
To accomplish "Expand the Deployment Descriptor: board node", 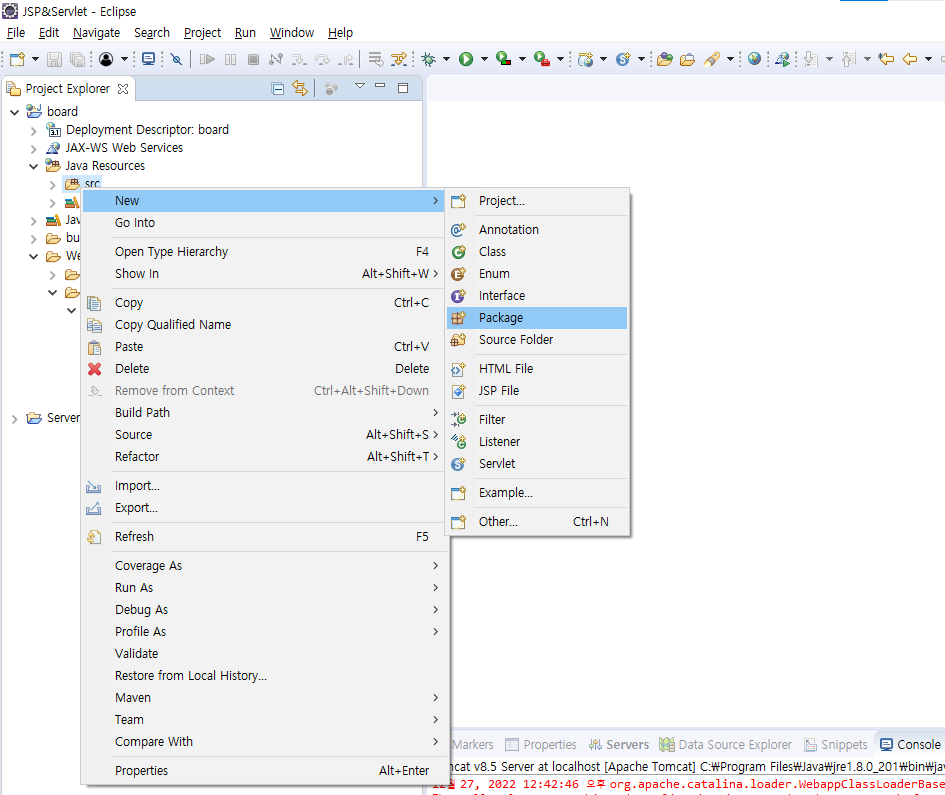I will coord(34,130).
